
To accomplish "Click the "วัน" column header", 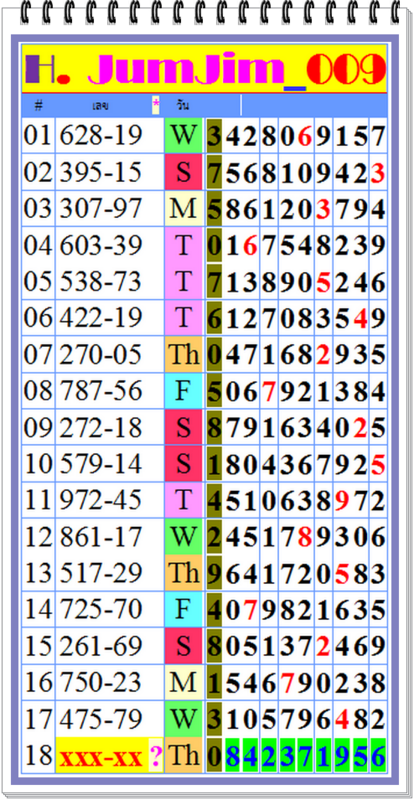I will (183, 106).
